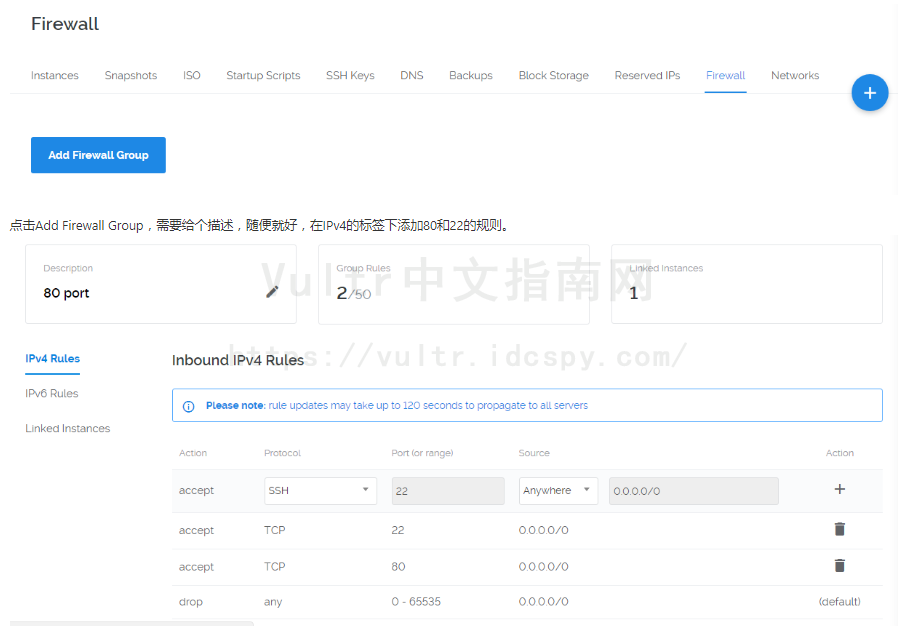
Task: Select the SSH Keys tab
Action: [350, 75]
